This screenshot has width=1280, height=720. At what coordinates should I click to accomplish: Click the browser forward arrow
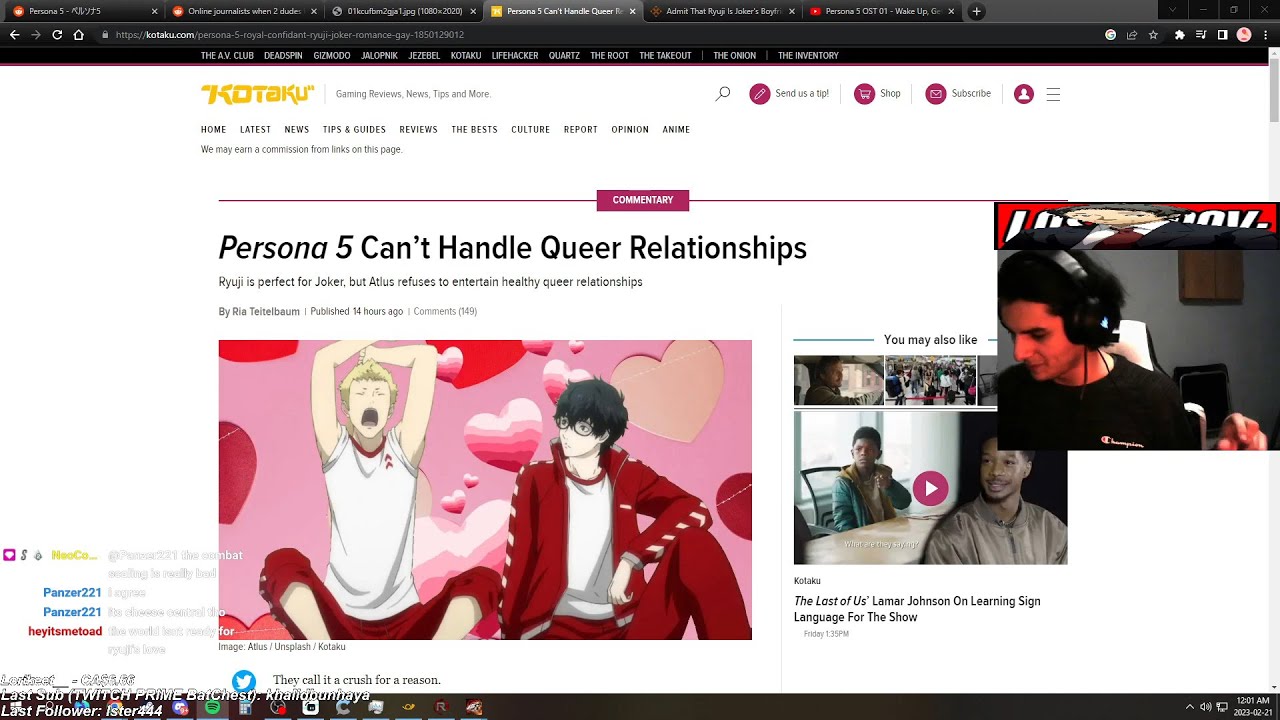click(36, 34)
